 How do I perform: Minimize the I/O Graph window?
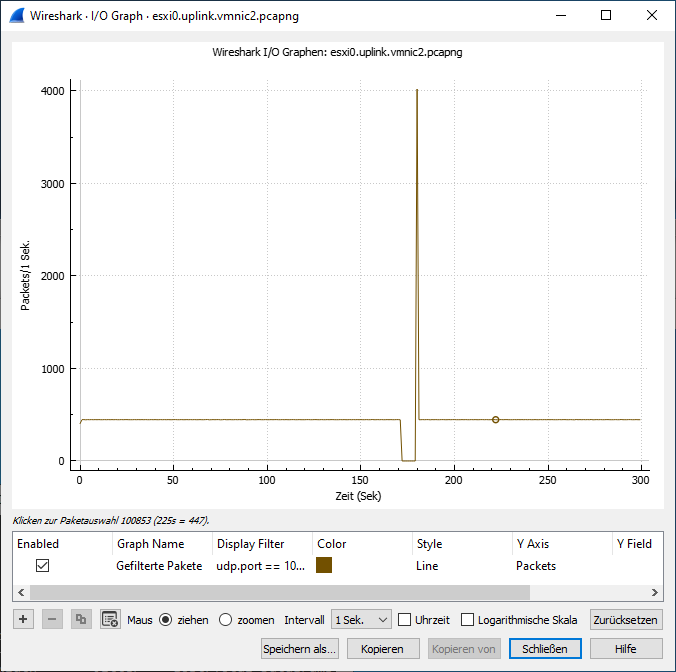point(560,16)
